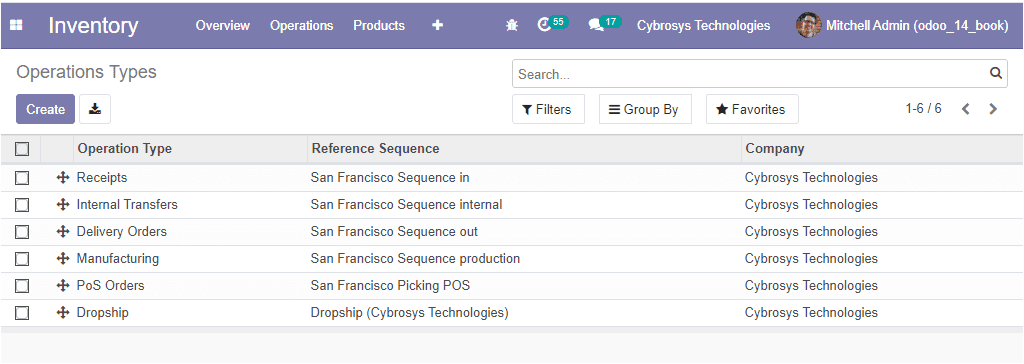This screenshot has width=1024, height=364.
Task: Open the Internal Transfers operation type
Action: pyautogui.click(x=127, y=205)
